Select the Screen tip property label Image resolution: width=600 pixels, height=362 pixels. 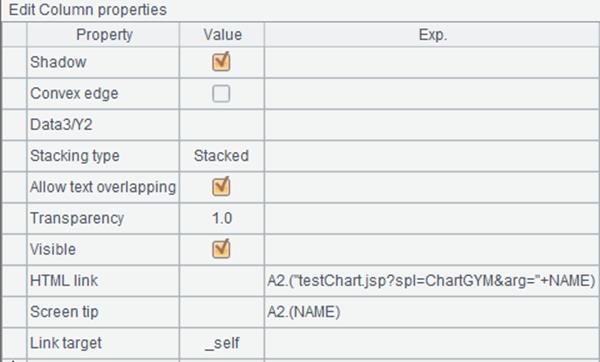click(x=64, y=312)
